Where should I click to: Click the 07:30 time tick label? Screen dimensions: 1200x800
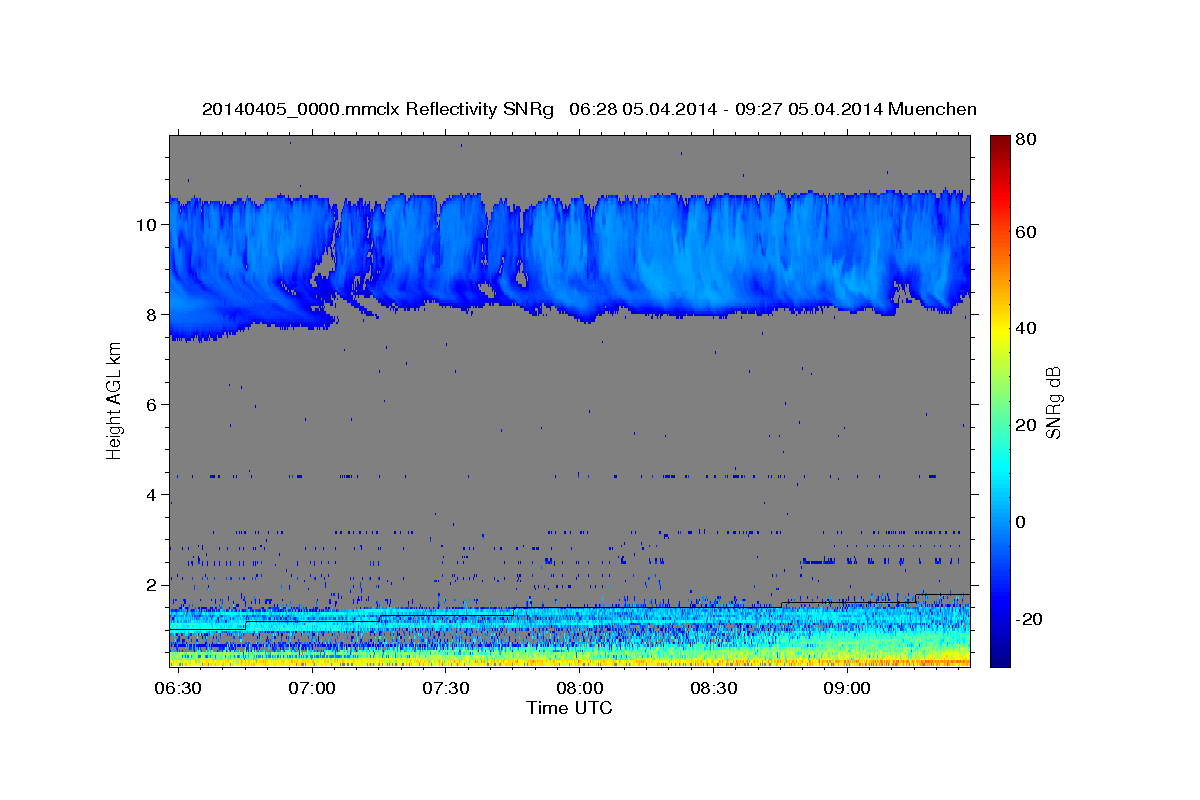445,688
